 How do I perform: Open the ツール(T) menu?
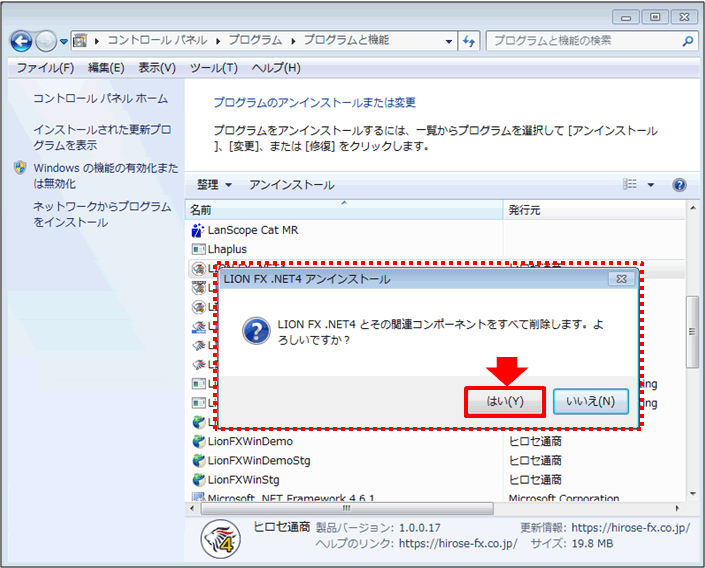(x=214, y=68)
